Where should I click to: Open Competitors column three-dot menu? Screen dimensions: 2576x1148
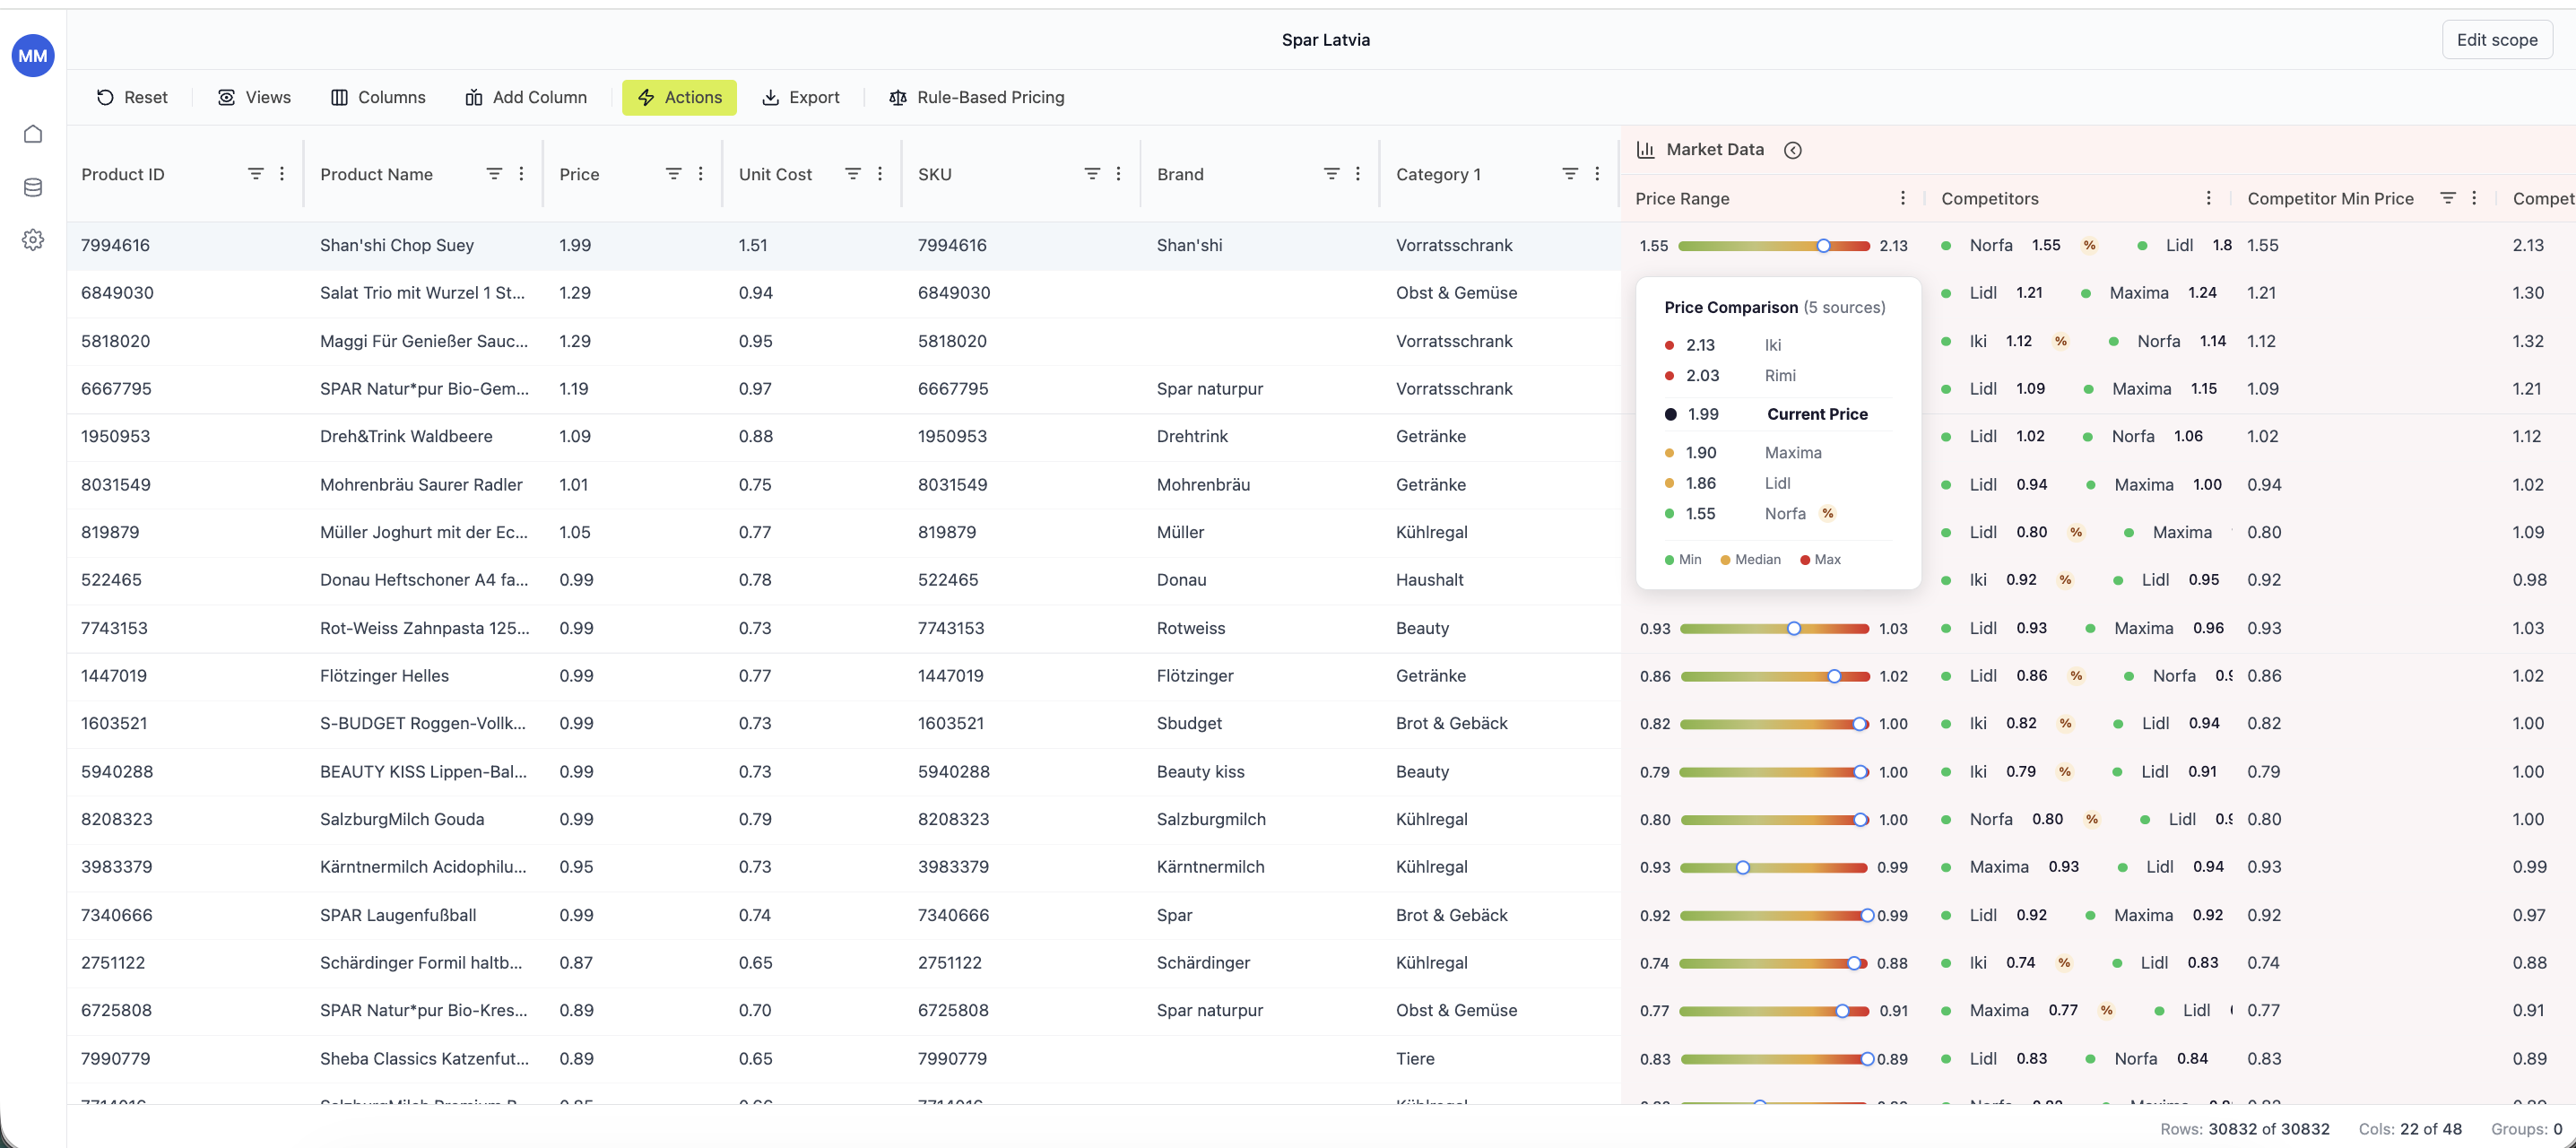2208,198
